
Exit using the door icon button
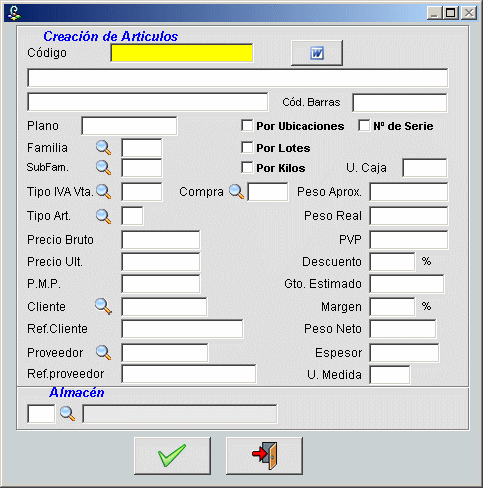(x=264, y=456)
